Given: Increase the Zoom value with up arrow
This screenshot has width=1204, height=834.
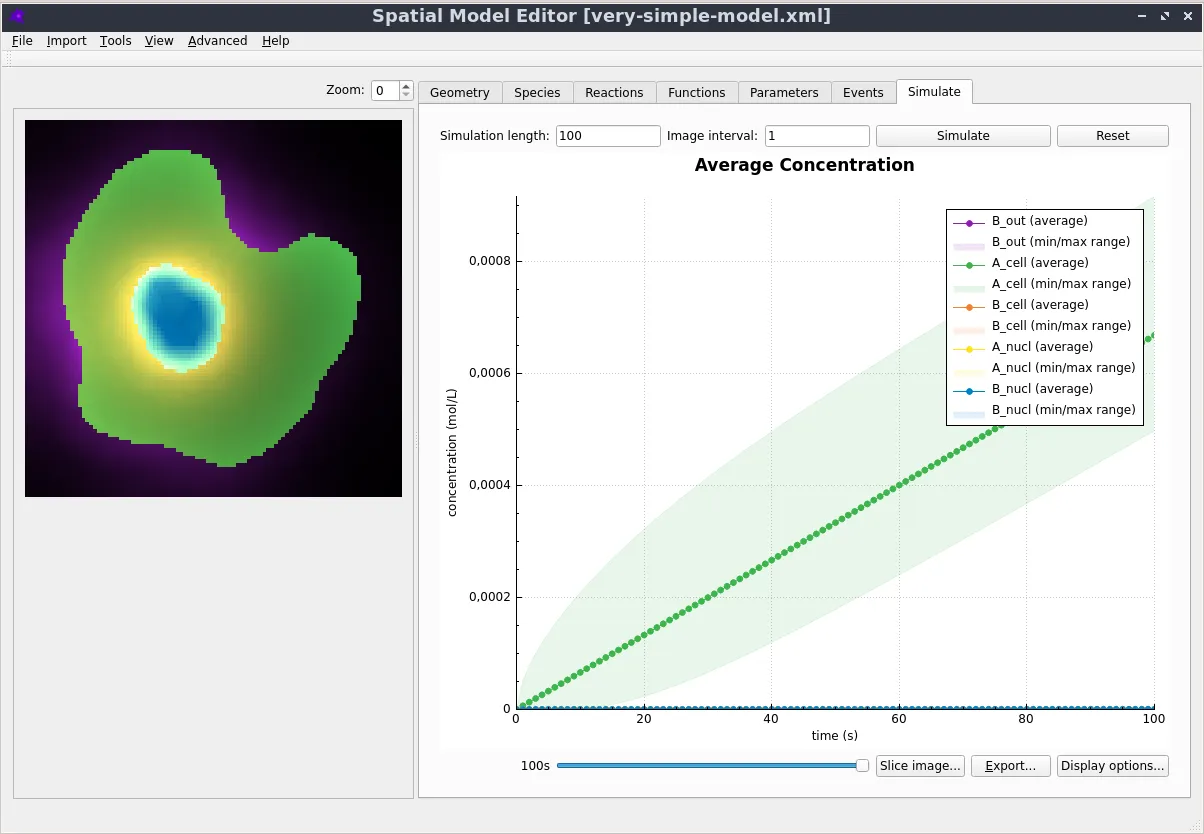Looking at the screenshot, I should click(406, 86).
